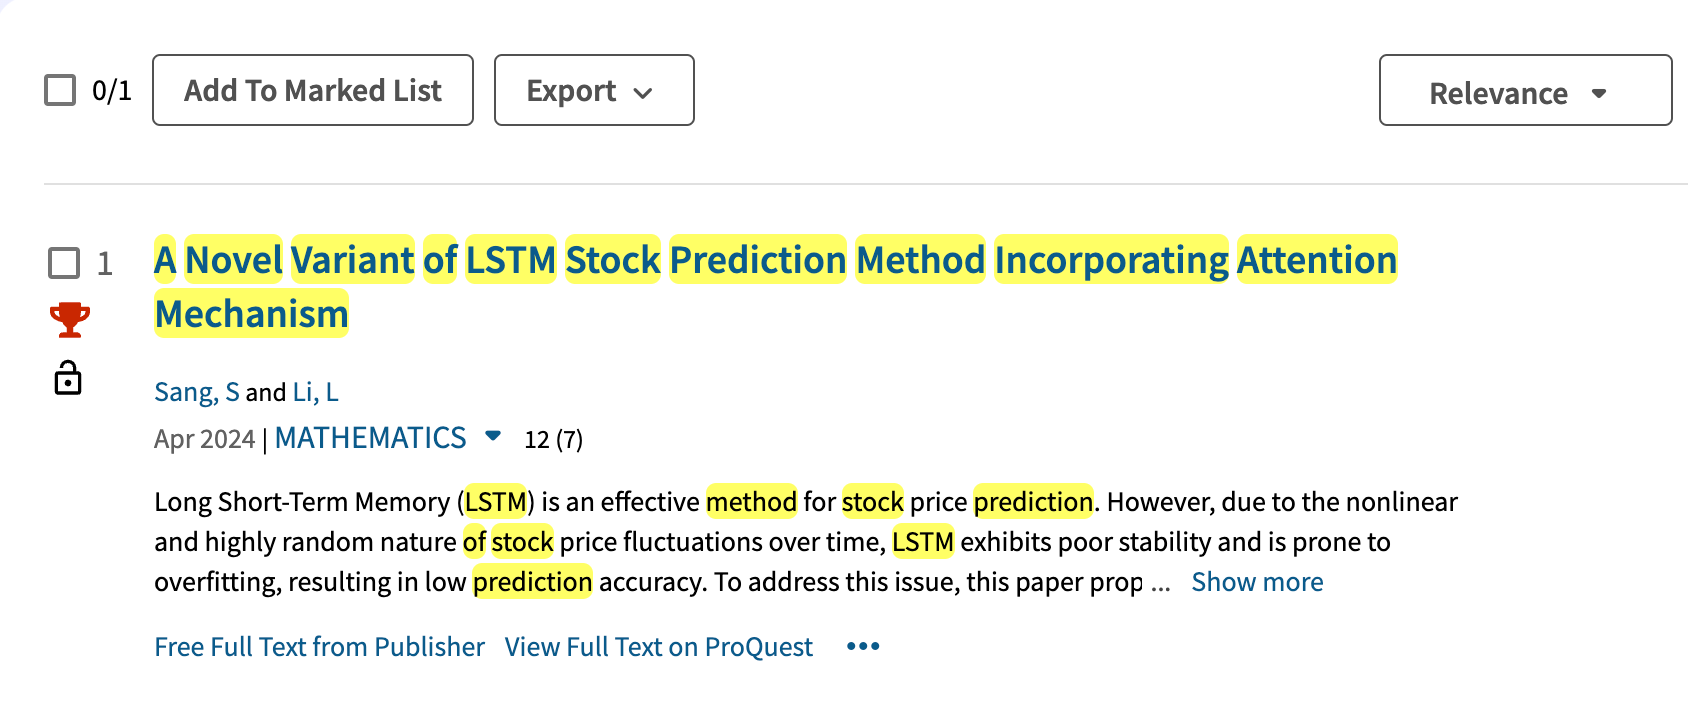View author profile for Sang, S
Viewport: 1688px width, 724px height.
click(197, 392)
